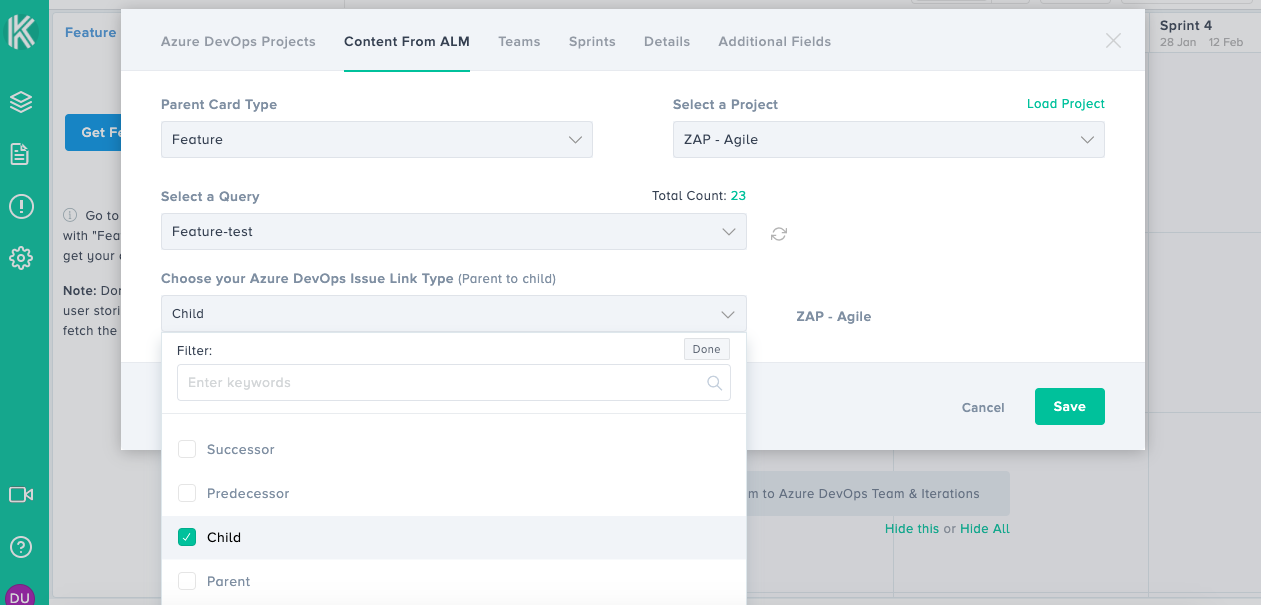1261x605 pixels.
Task: Click the green Save button
Action: [1069, 407]
